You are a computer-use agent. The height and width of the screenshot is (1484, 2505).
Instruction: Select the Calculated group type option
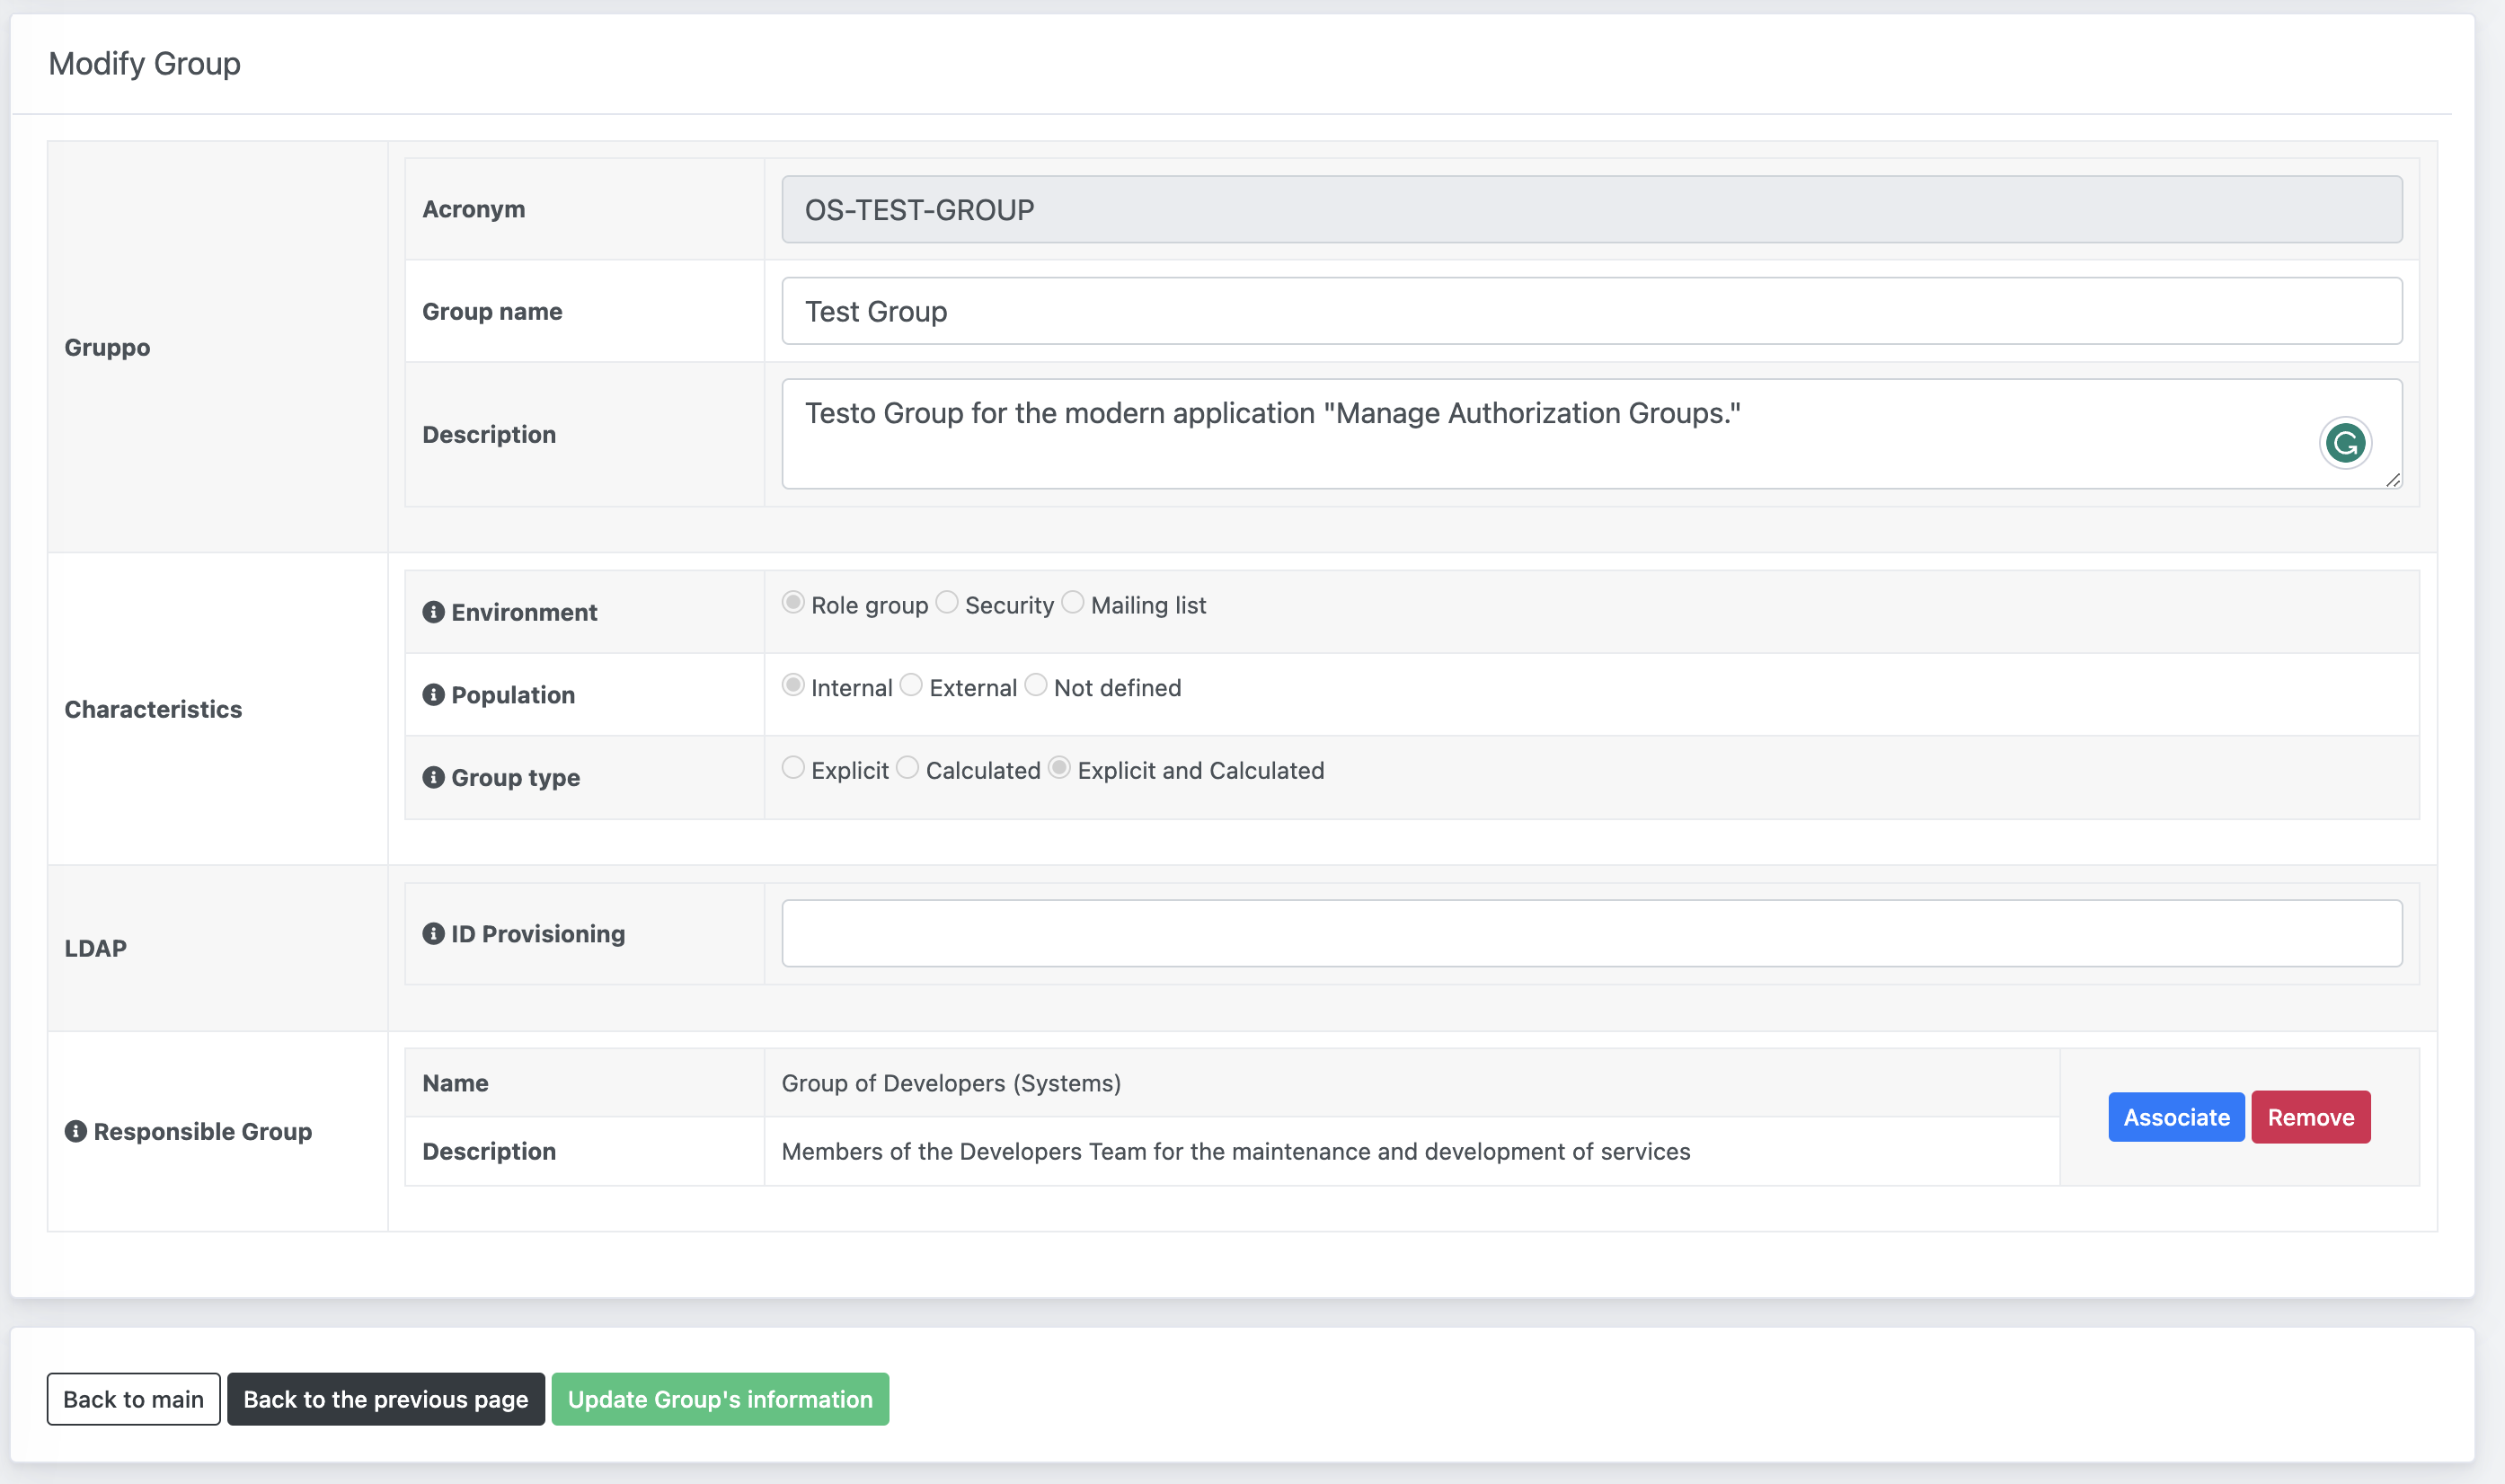(907, 769)
